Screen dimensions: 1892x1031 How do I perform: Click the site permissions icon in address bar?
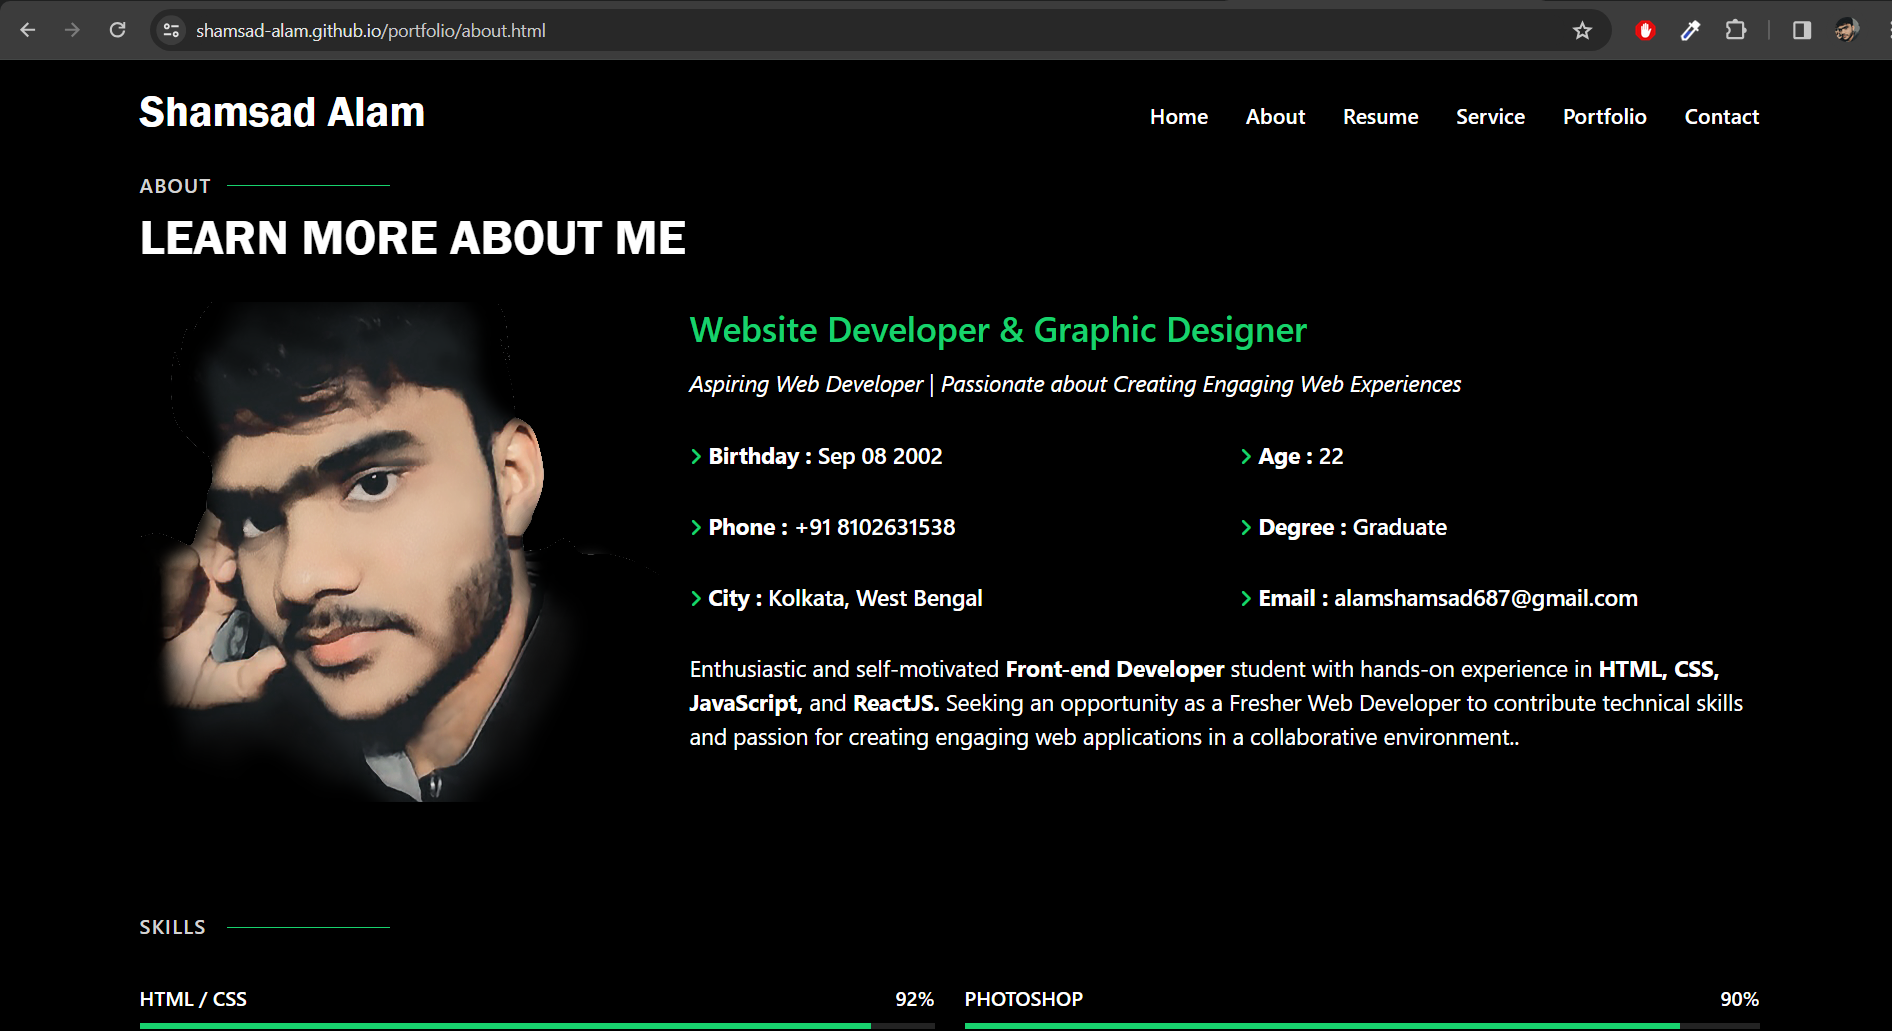171,30
